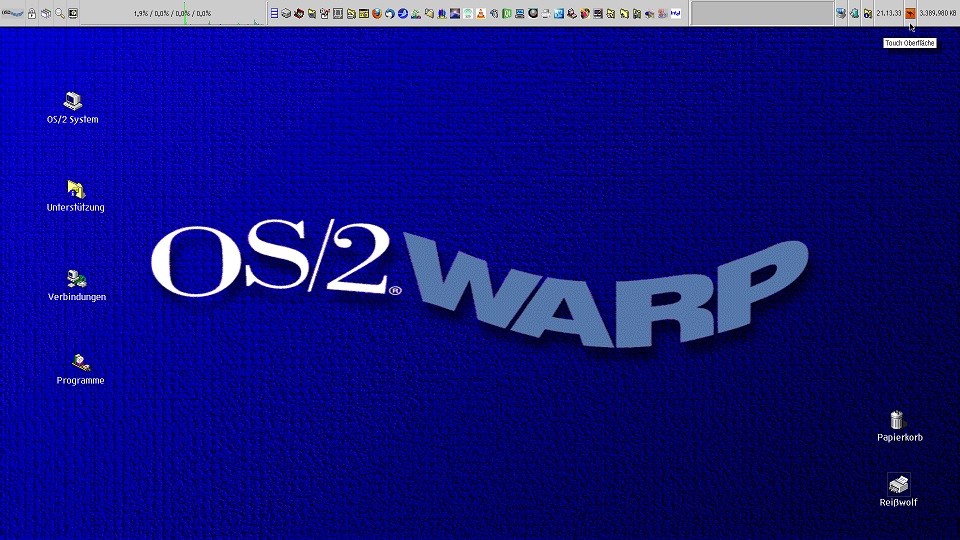This screenshot has height=540, width=960.
Task: Click the dark sphere icon in toolbar
Action: coord(533,13)
